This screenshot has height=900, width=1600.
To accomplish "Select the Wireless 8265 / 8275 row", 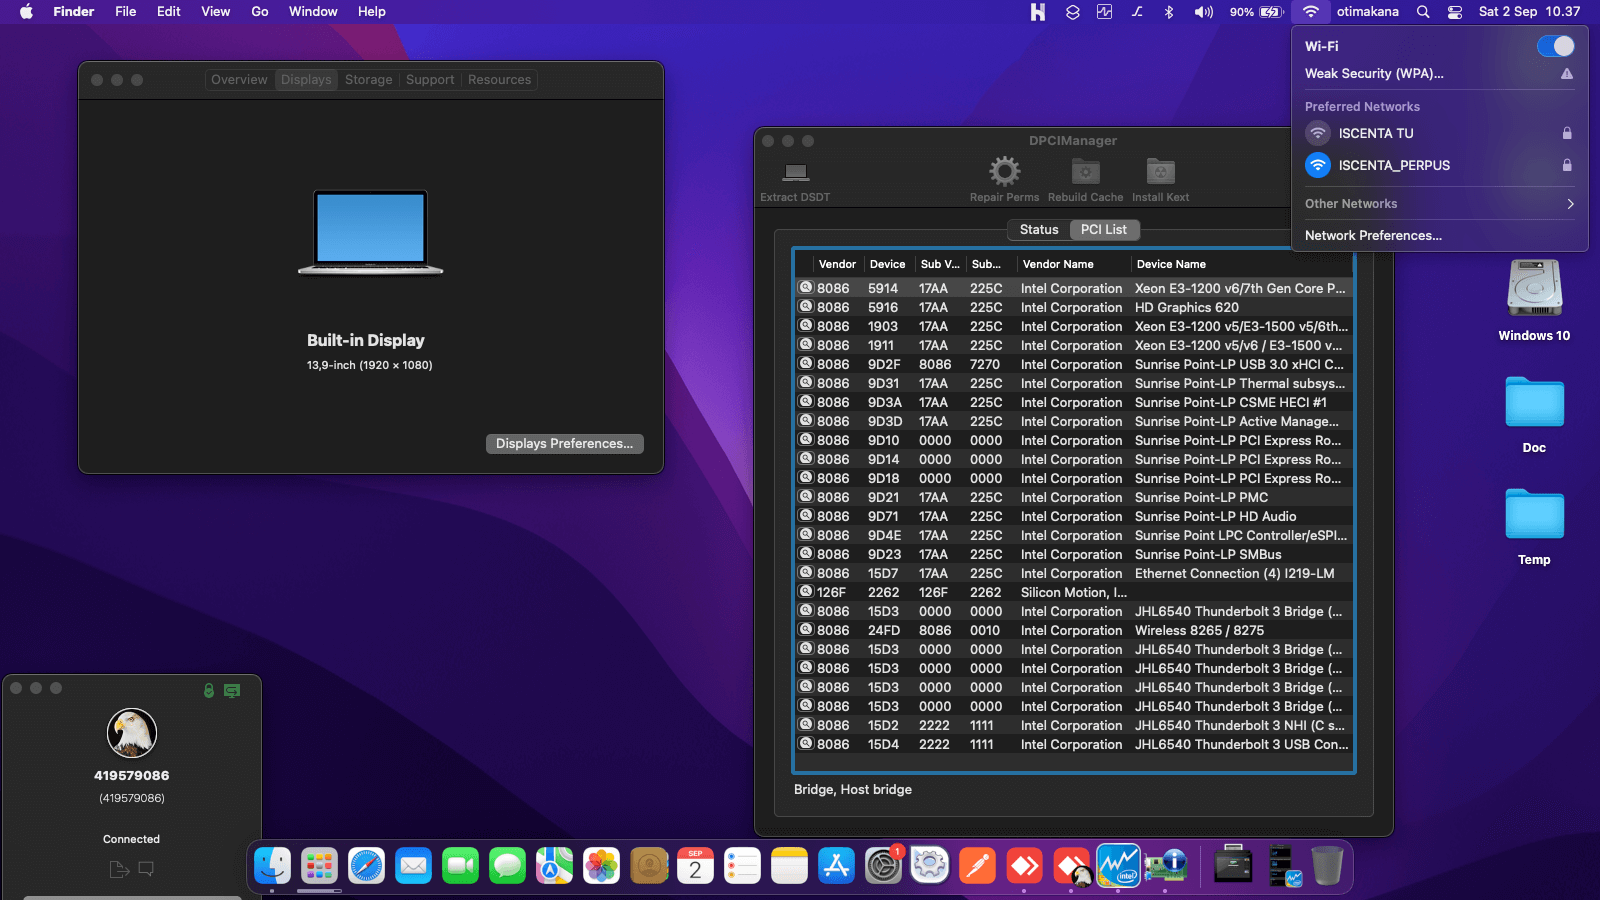I will click(1074, 631).
